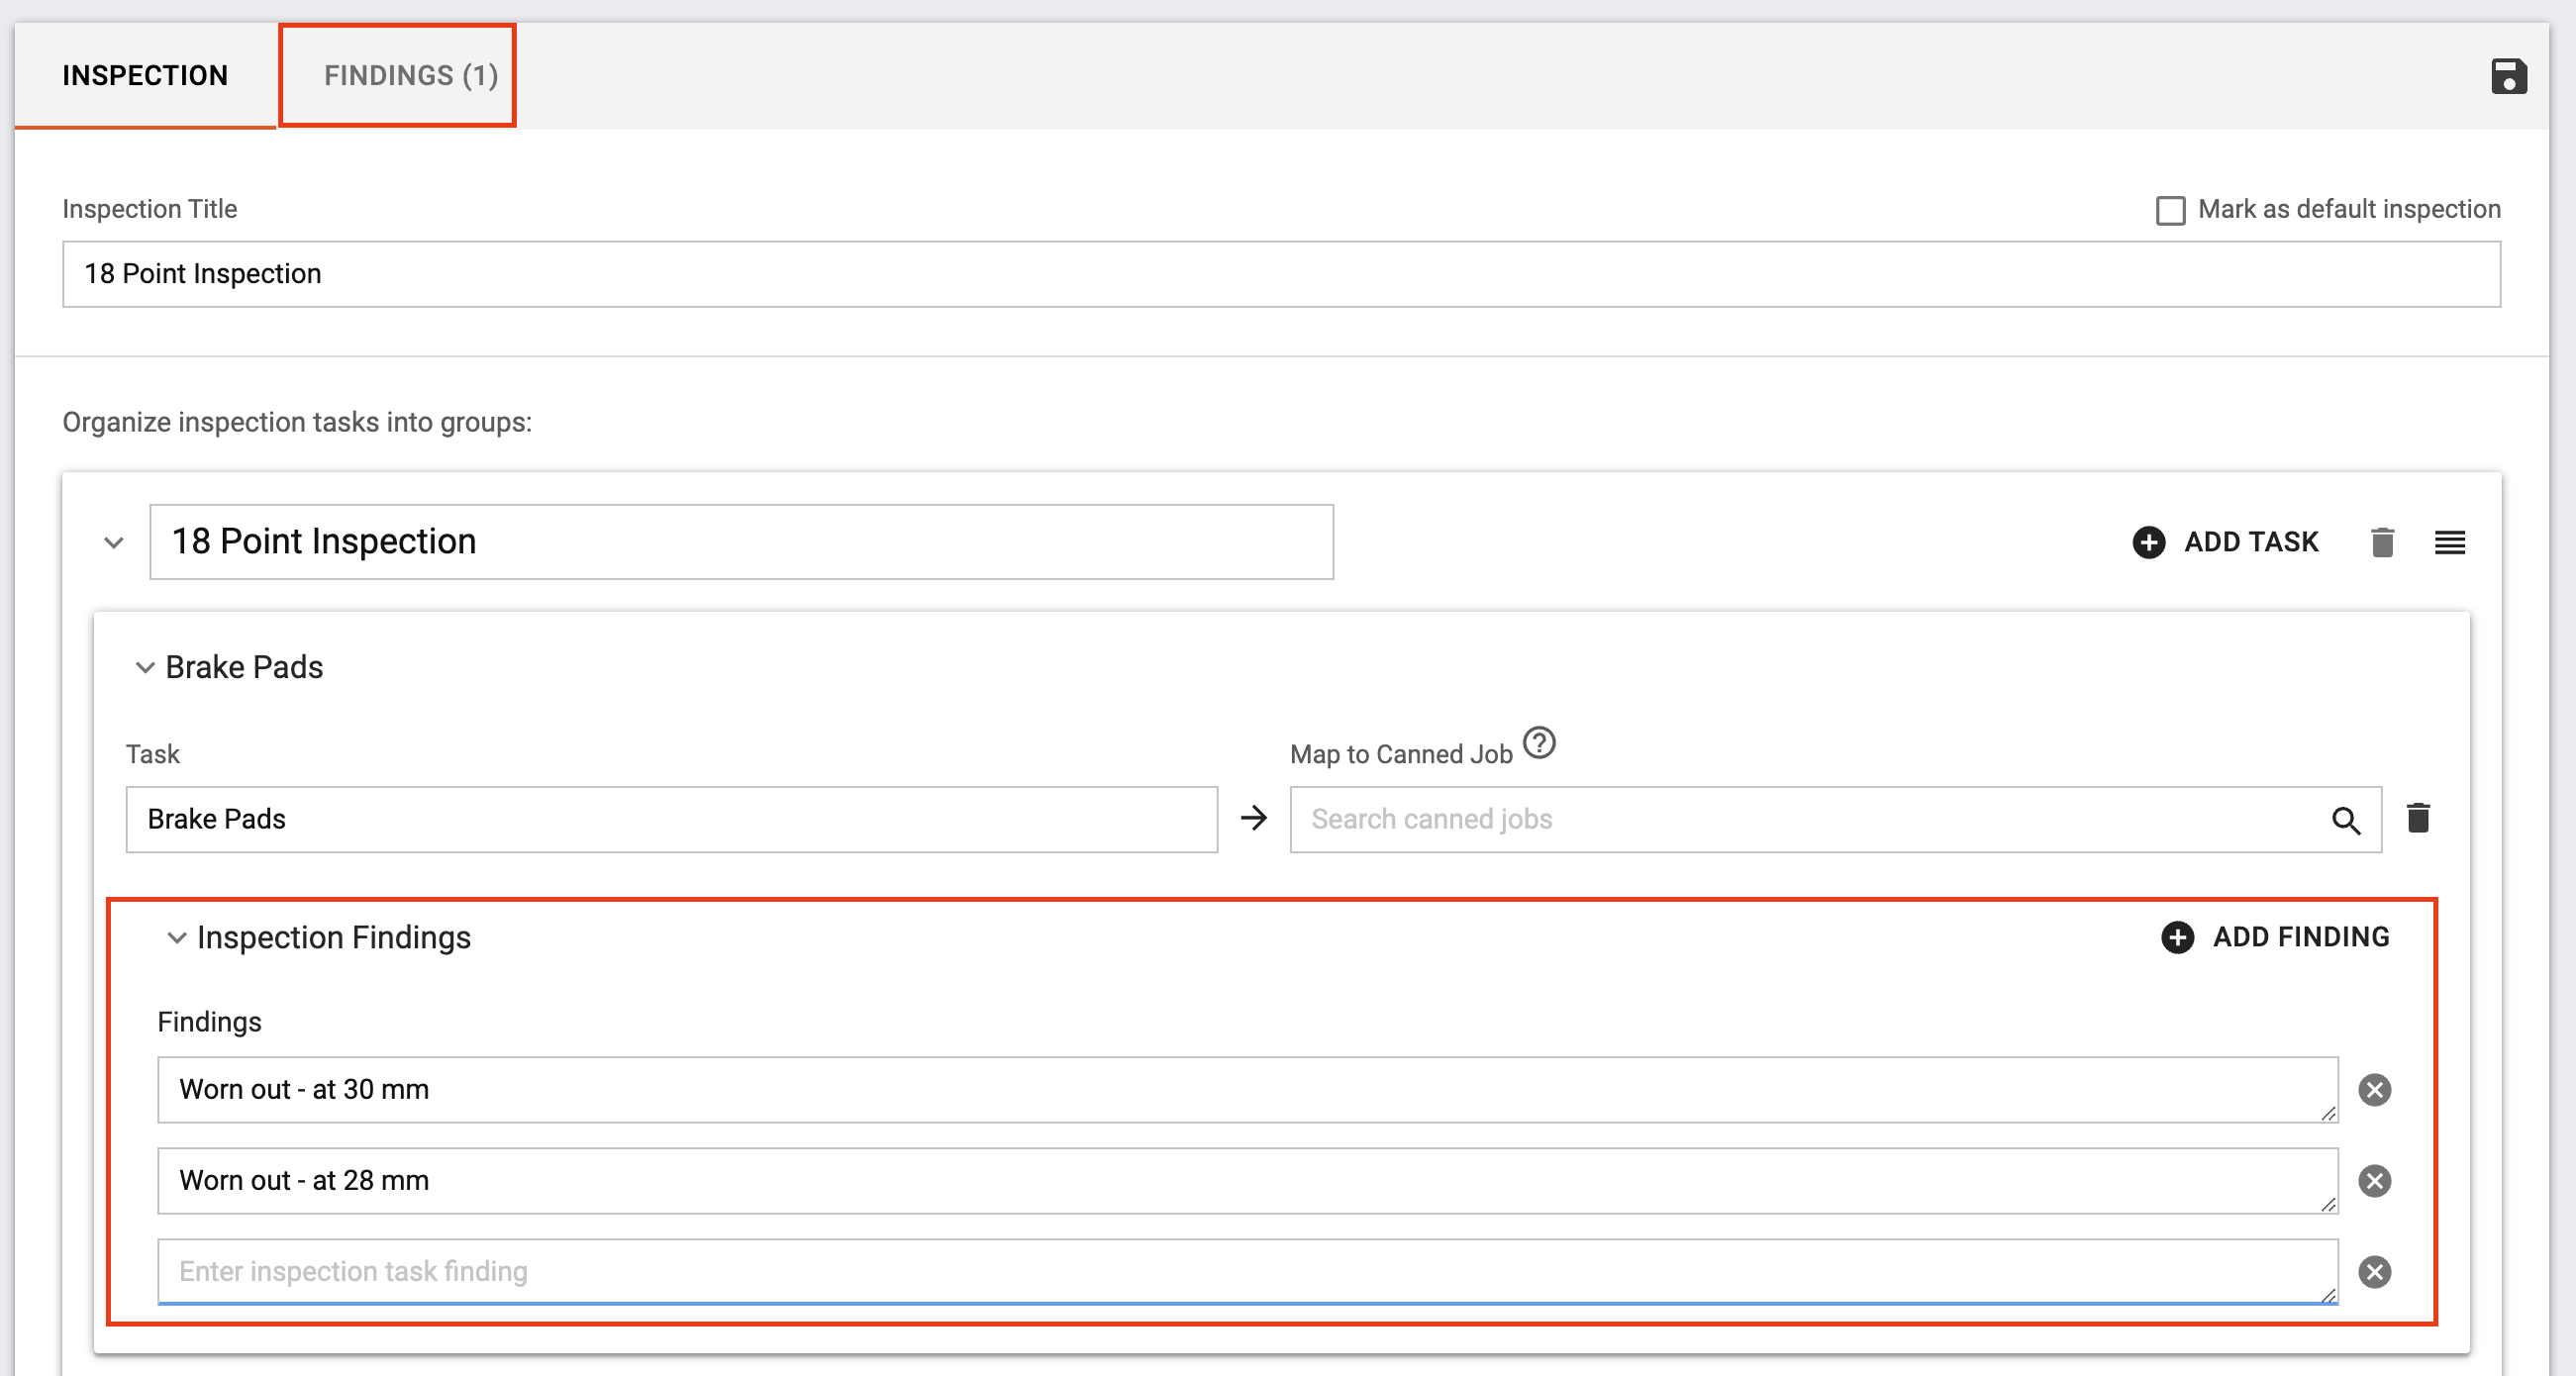Screen dimensions: 2576x1376
Task: Remove the 'Worn out - at 28 mm' finding
Action: (x=2374, y=1180)
